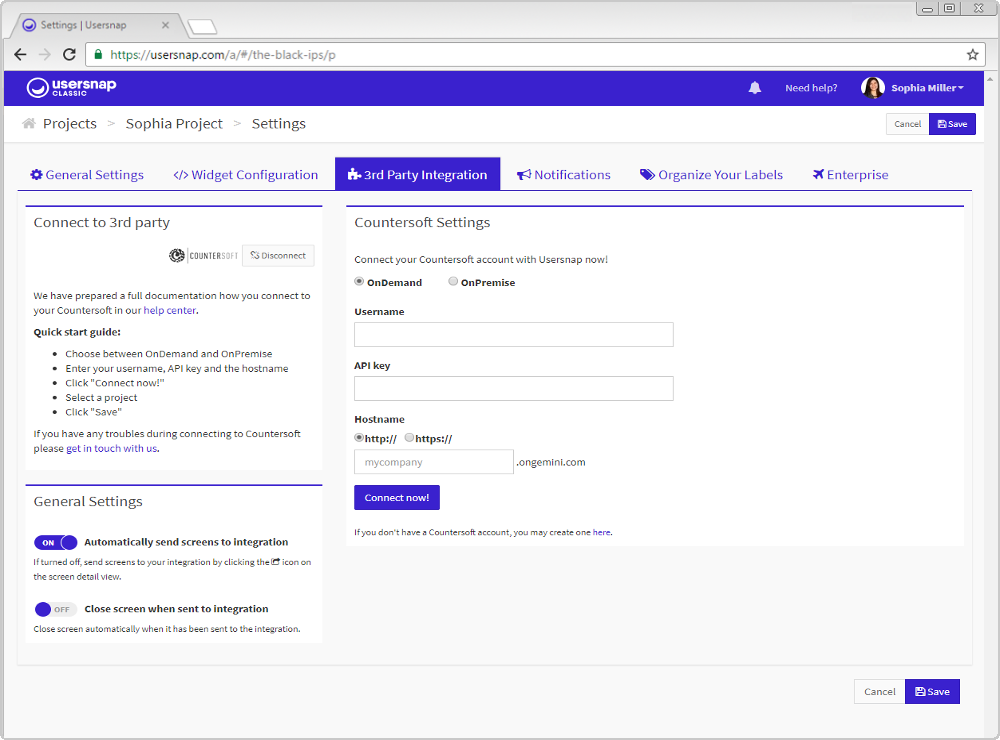Click Settings in the breadcrumb
The width and height of the screenshot is (1000, 740).
pos(279,124)
